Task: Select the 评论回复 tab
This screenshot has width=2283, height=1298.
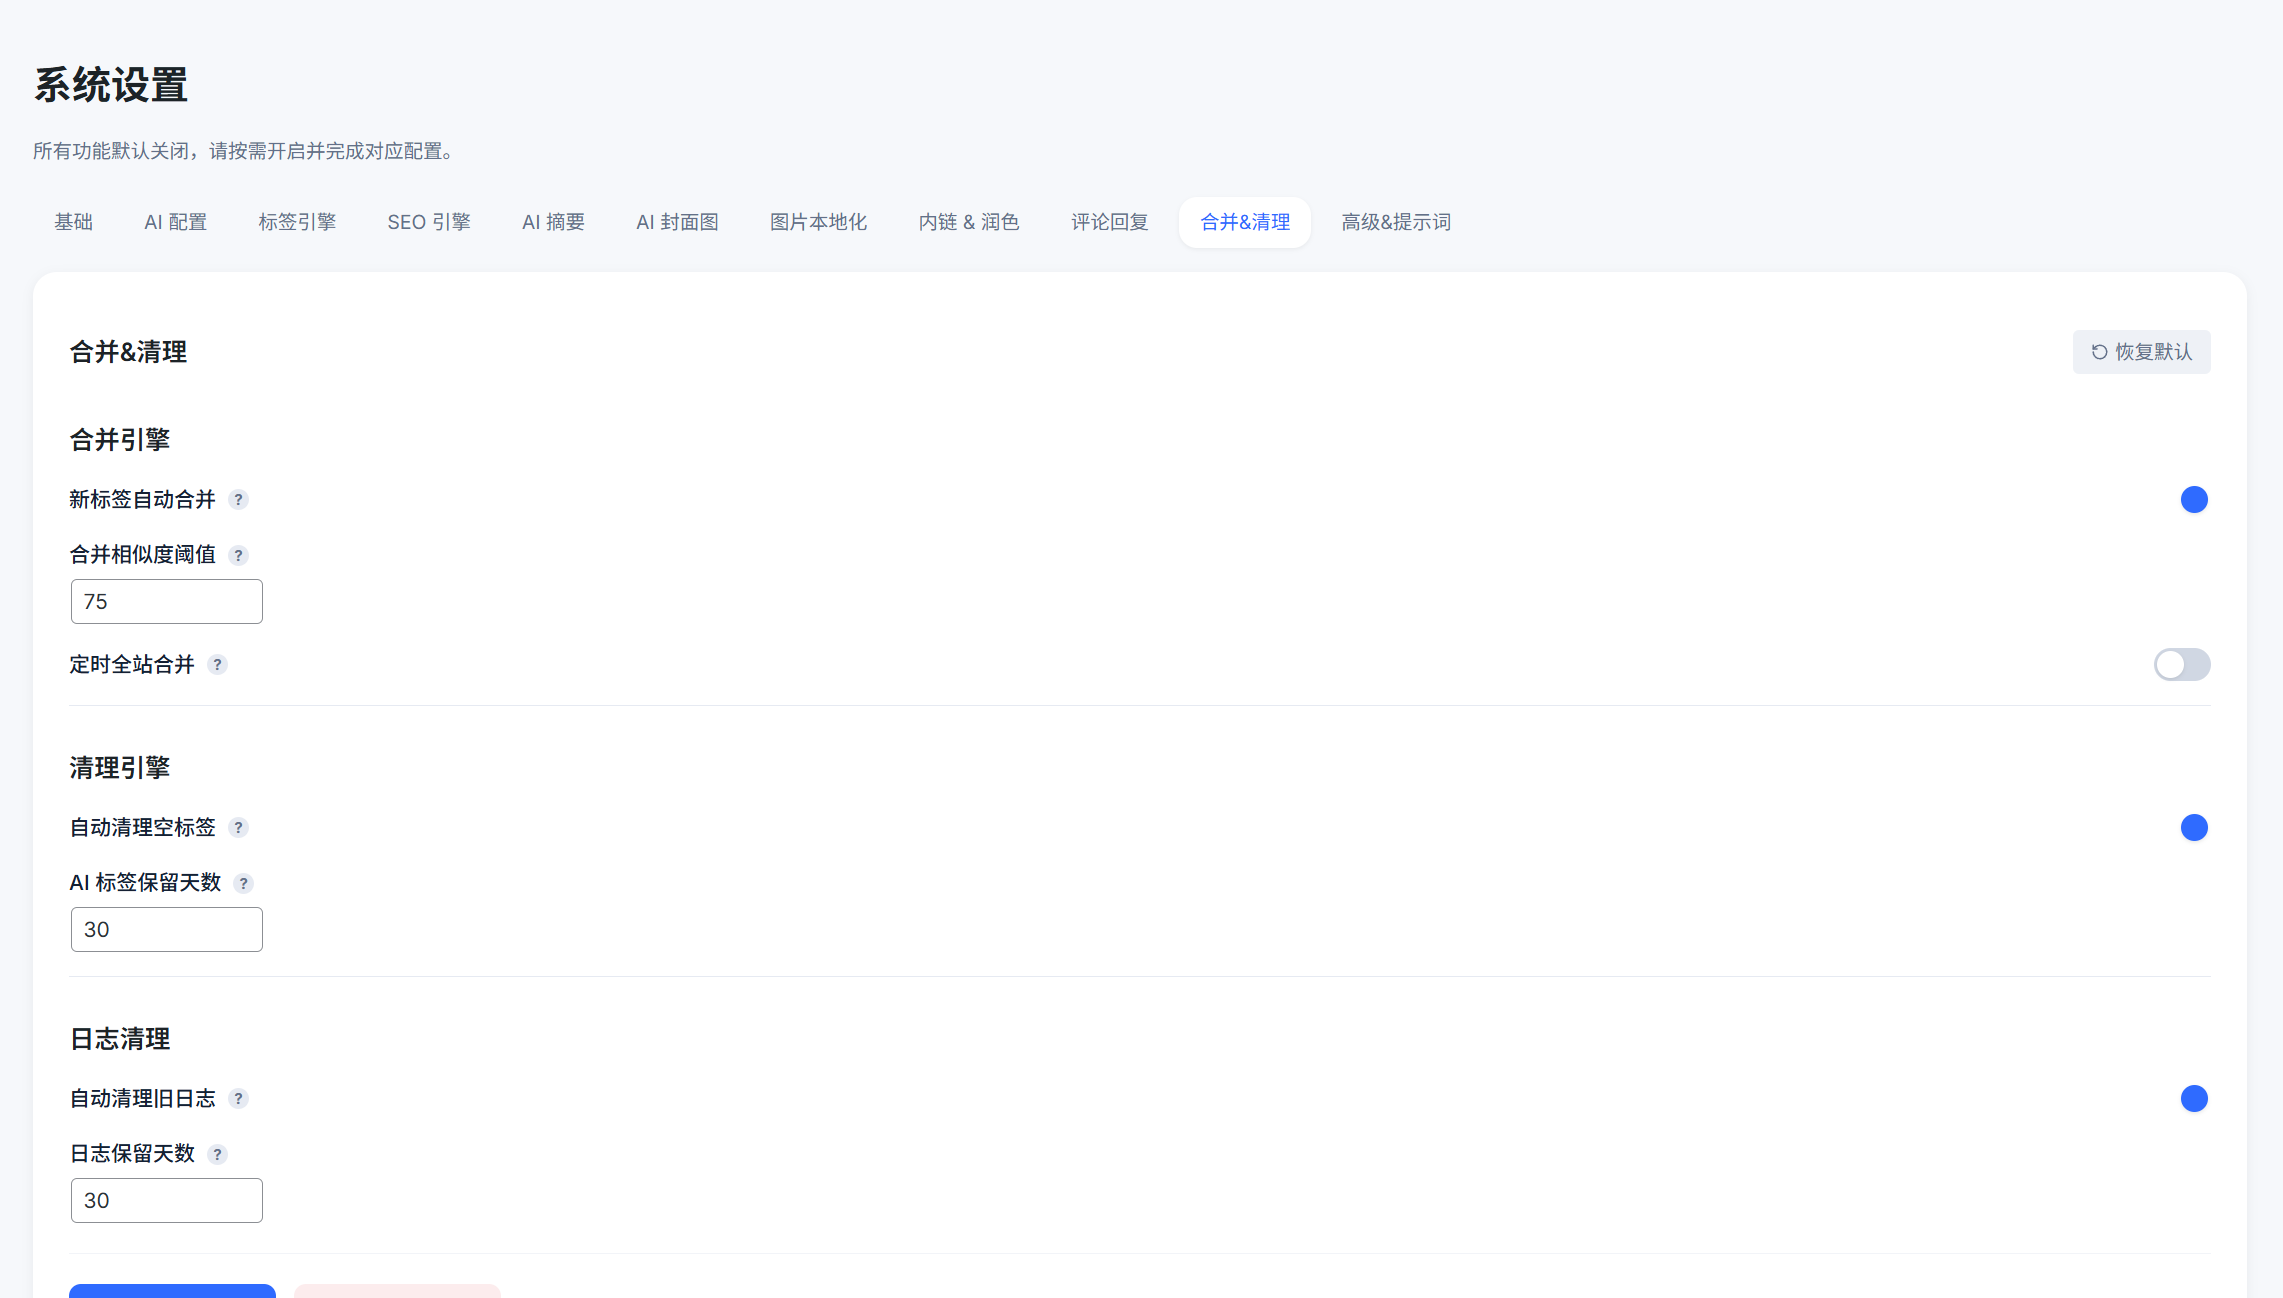Action: pos(1109,222)
